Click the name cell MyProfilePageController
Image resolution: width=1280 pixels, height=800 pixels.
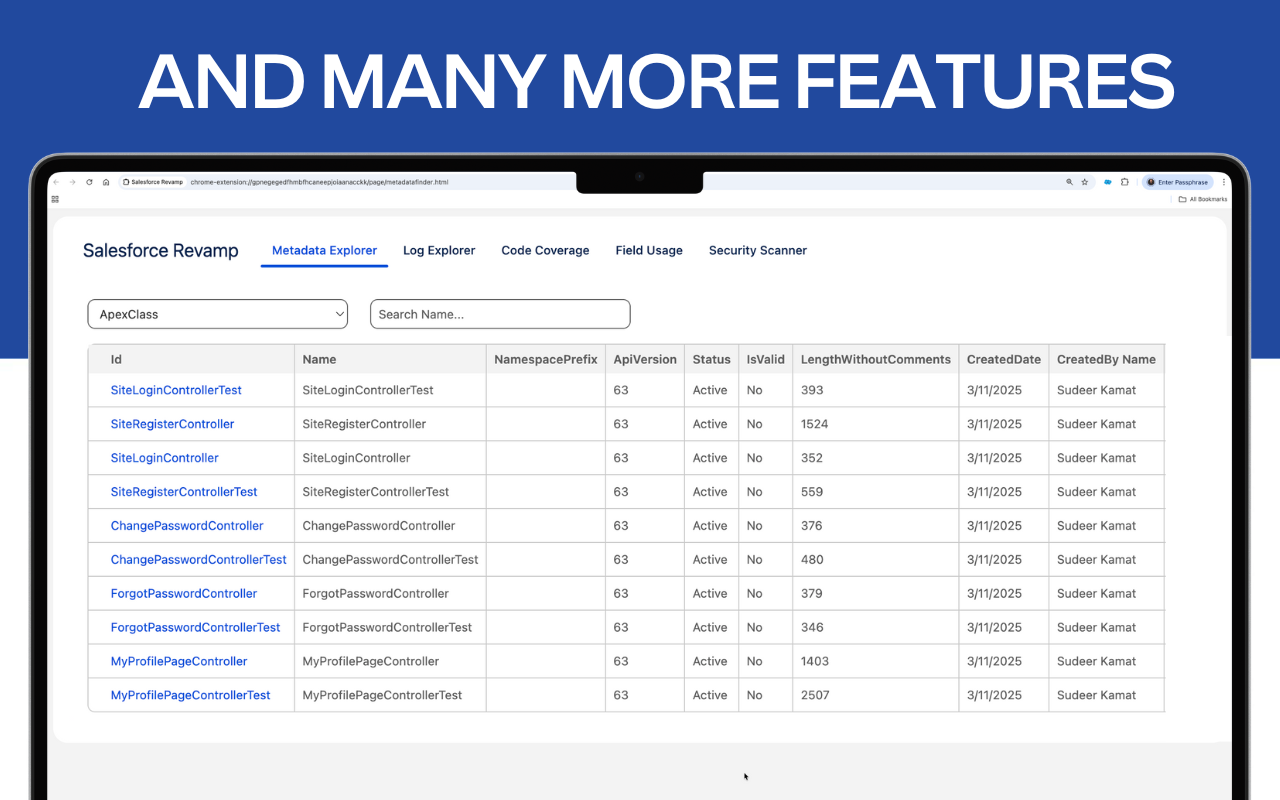pyautogui.click(x=371, y=662)
